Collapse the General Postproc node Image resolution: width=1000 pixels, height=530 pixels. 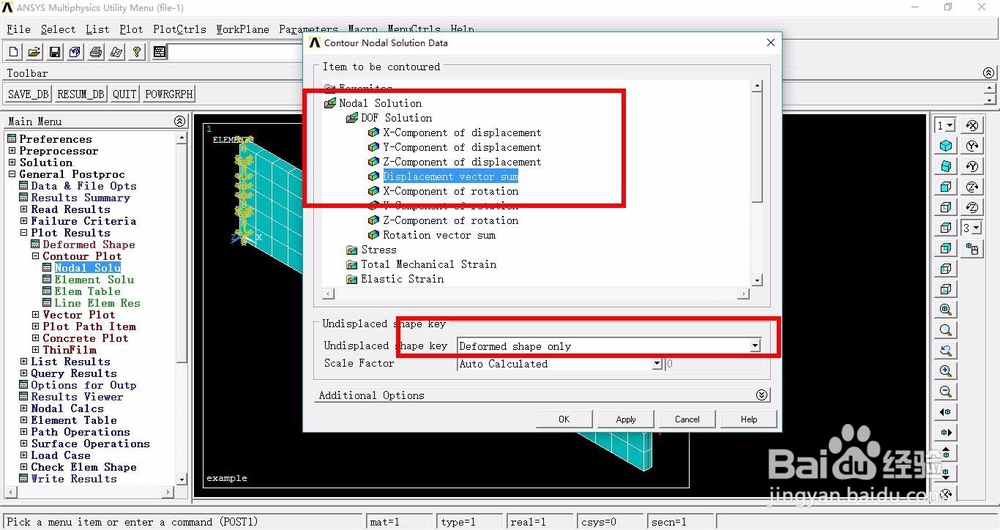point(11,174)
